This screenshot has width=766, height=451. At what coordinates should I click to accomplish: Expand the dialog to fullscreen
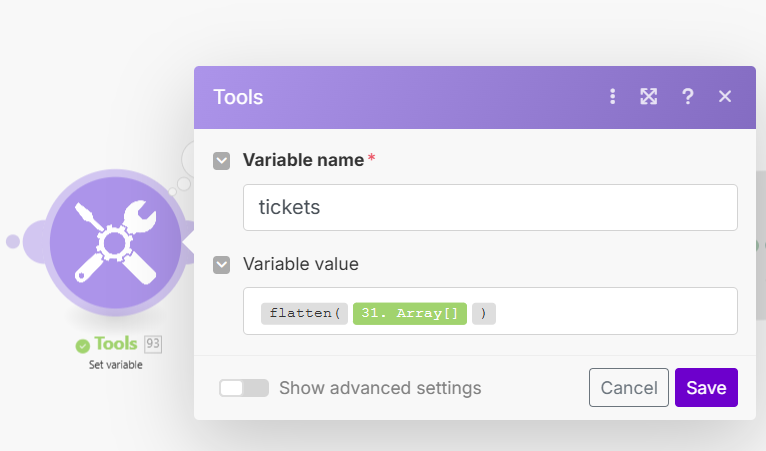[649, 97]
